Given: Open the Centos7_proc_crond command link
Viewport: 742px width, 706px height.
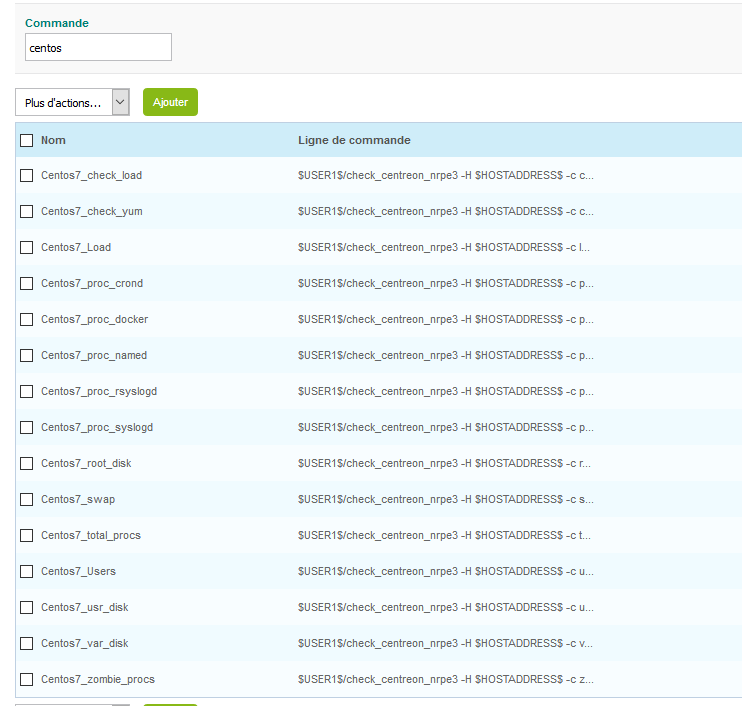Looking at the screenshot, I should (x=92, y=283).
